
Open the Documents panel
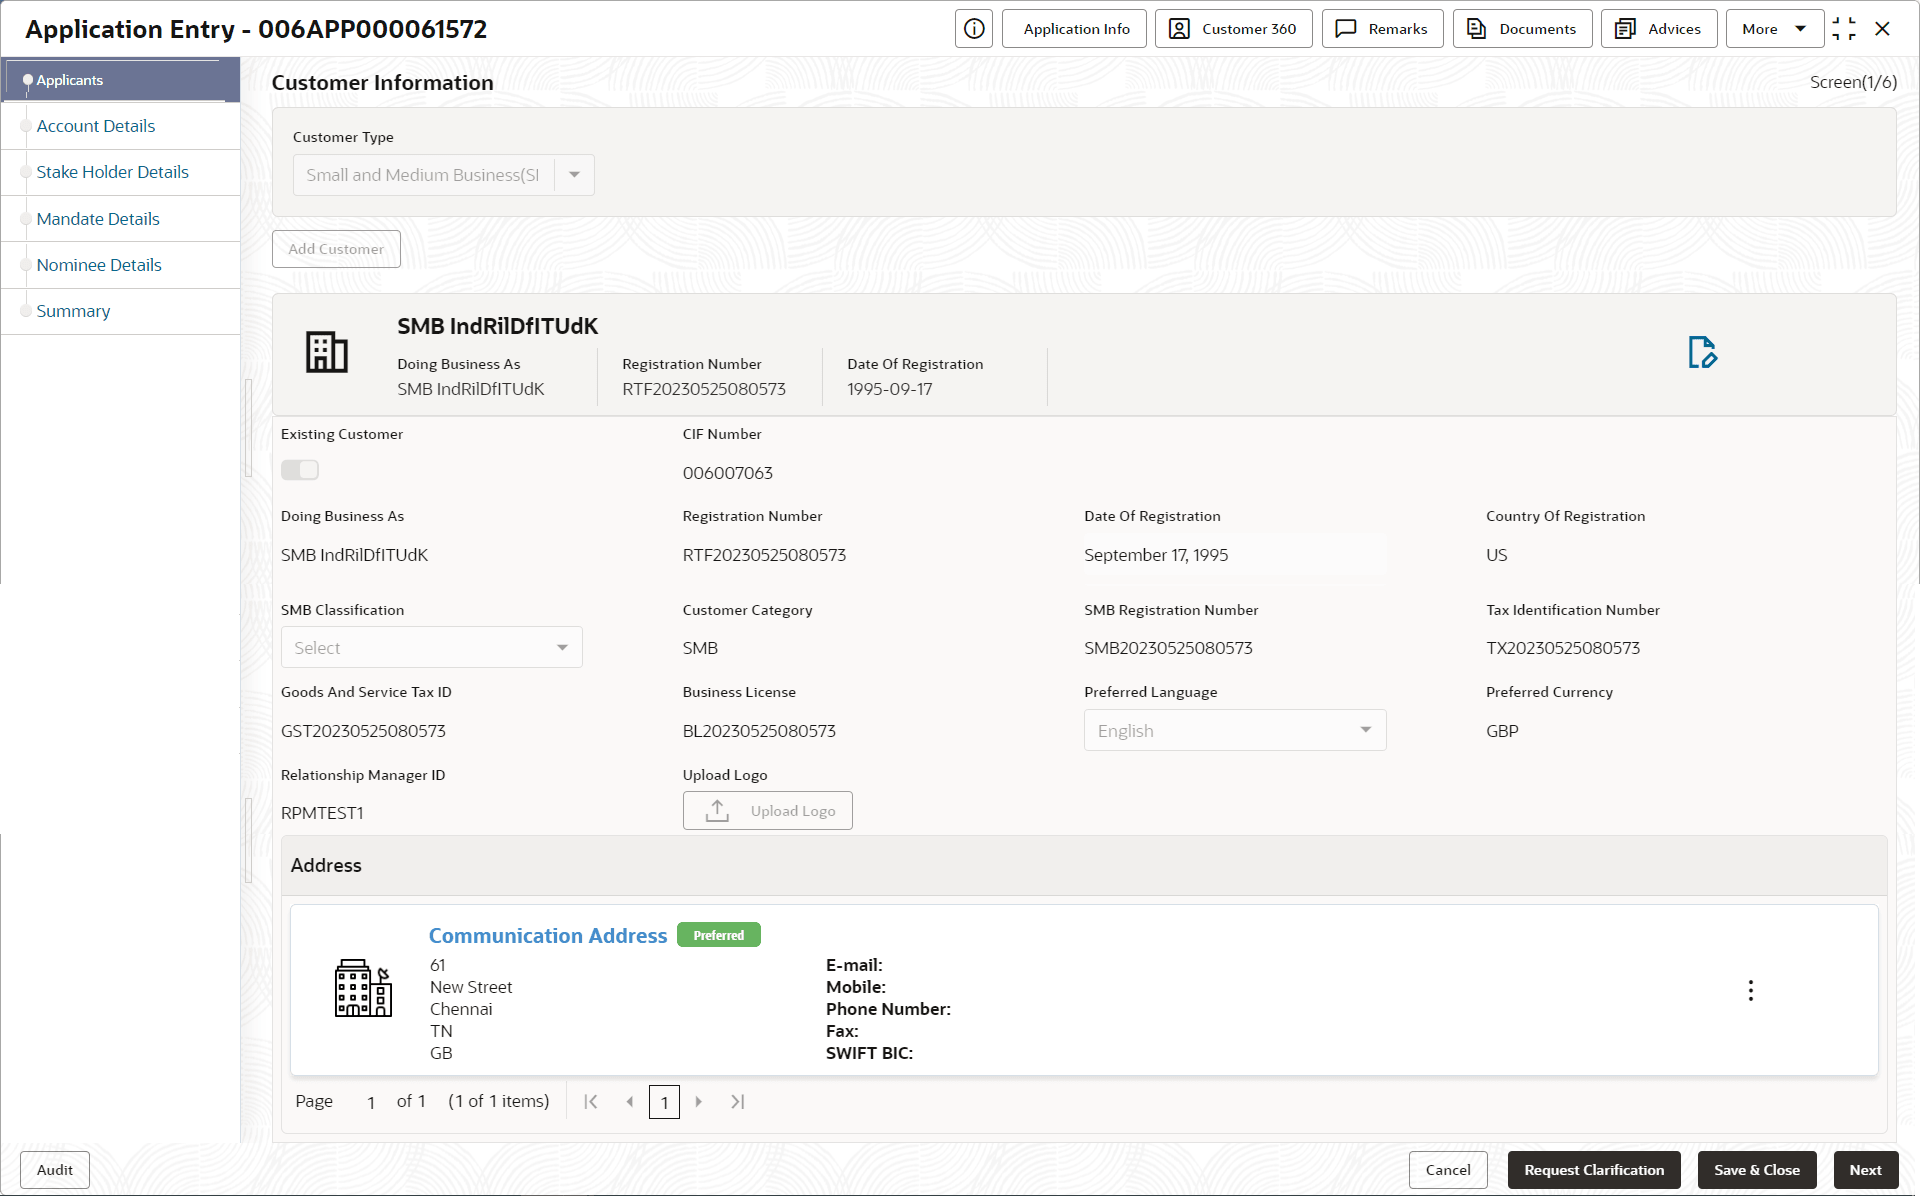coord(1522,29)
